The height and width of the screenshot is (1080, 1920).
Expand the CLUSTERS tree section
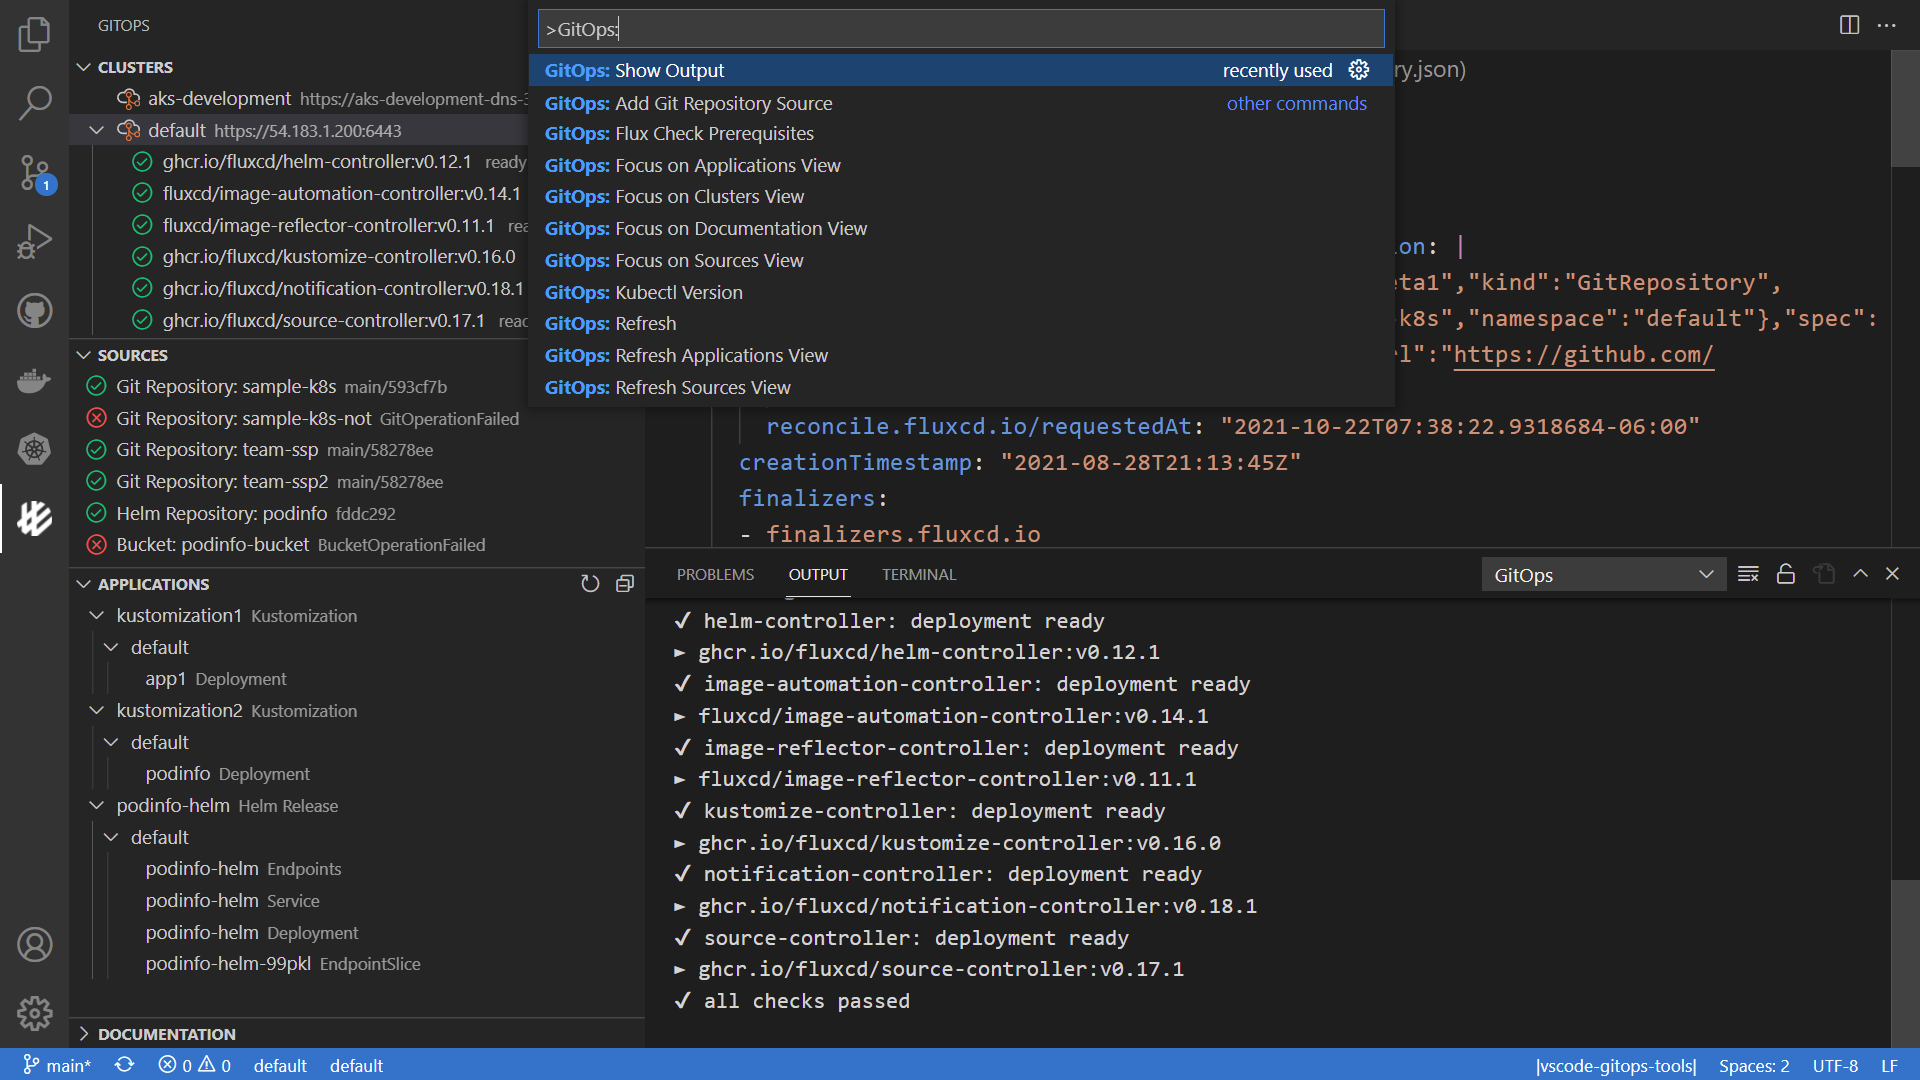click(x=84, y=66)
